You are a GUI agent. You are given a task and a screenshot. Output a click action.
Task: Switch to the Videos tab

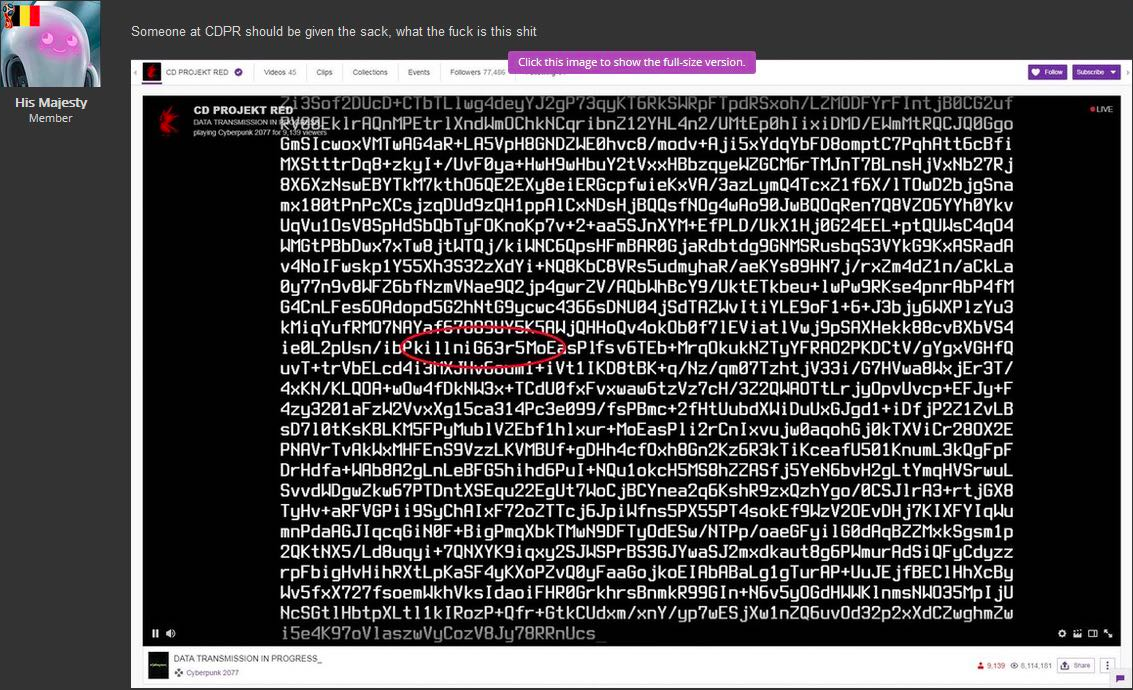point(280,72)
